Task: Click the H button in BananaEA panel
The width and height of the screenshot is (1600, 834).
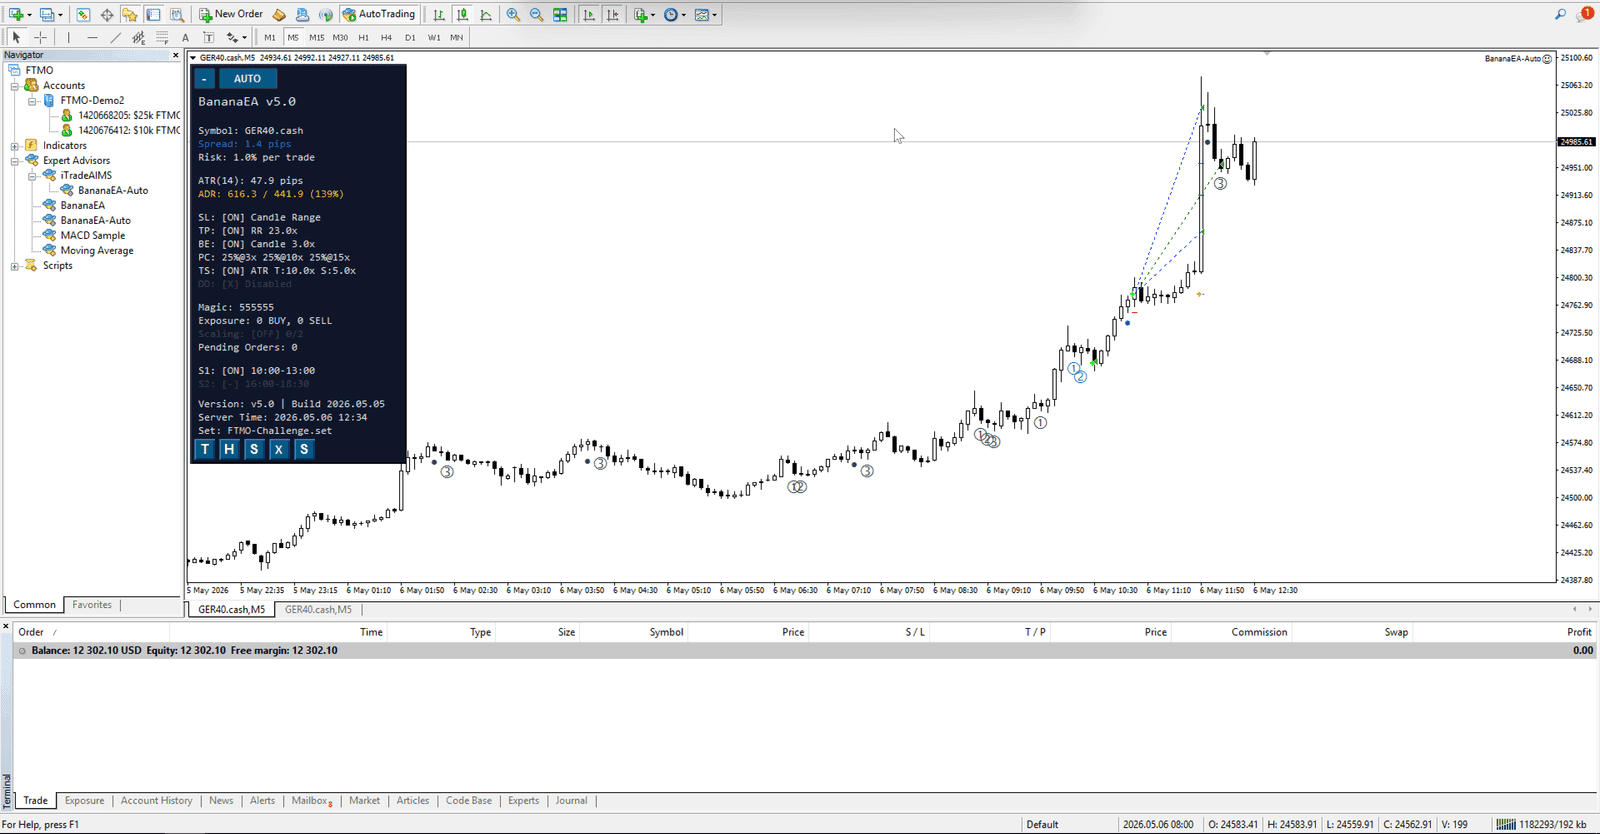Action: [x=229, y=449]
